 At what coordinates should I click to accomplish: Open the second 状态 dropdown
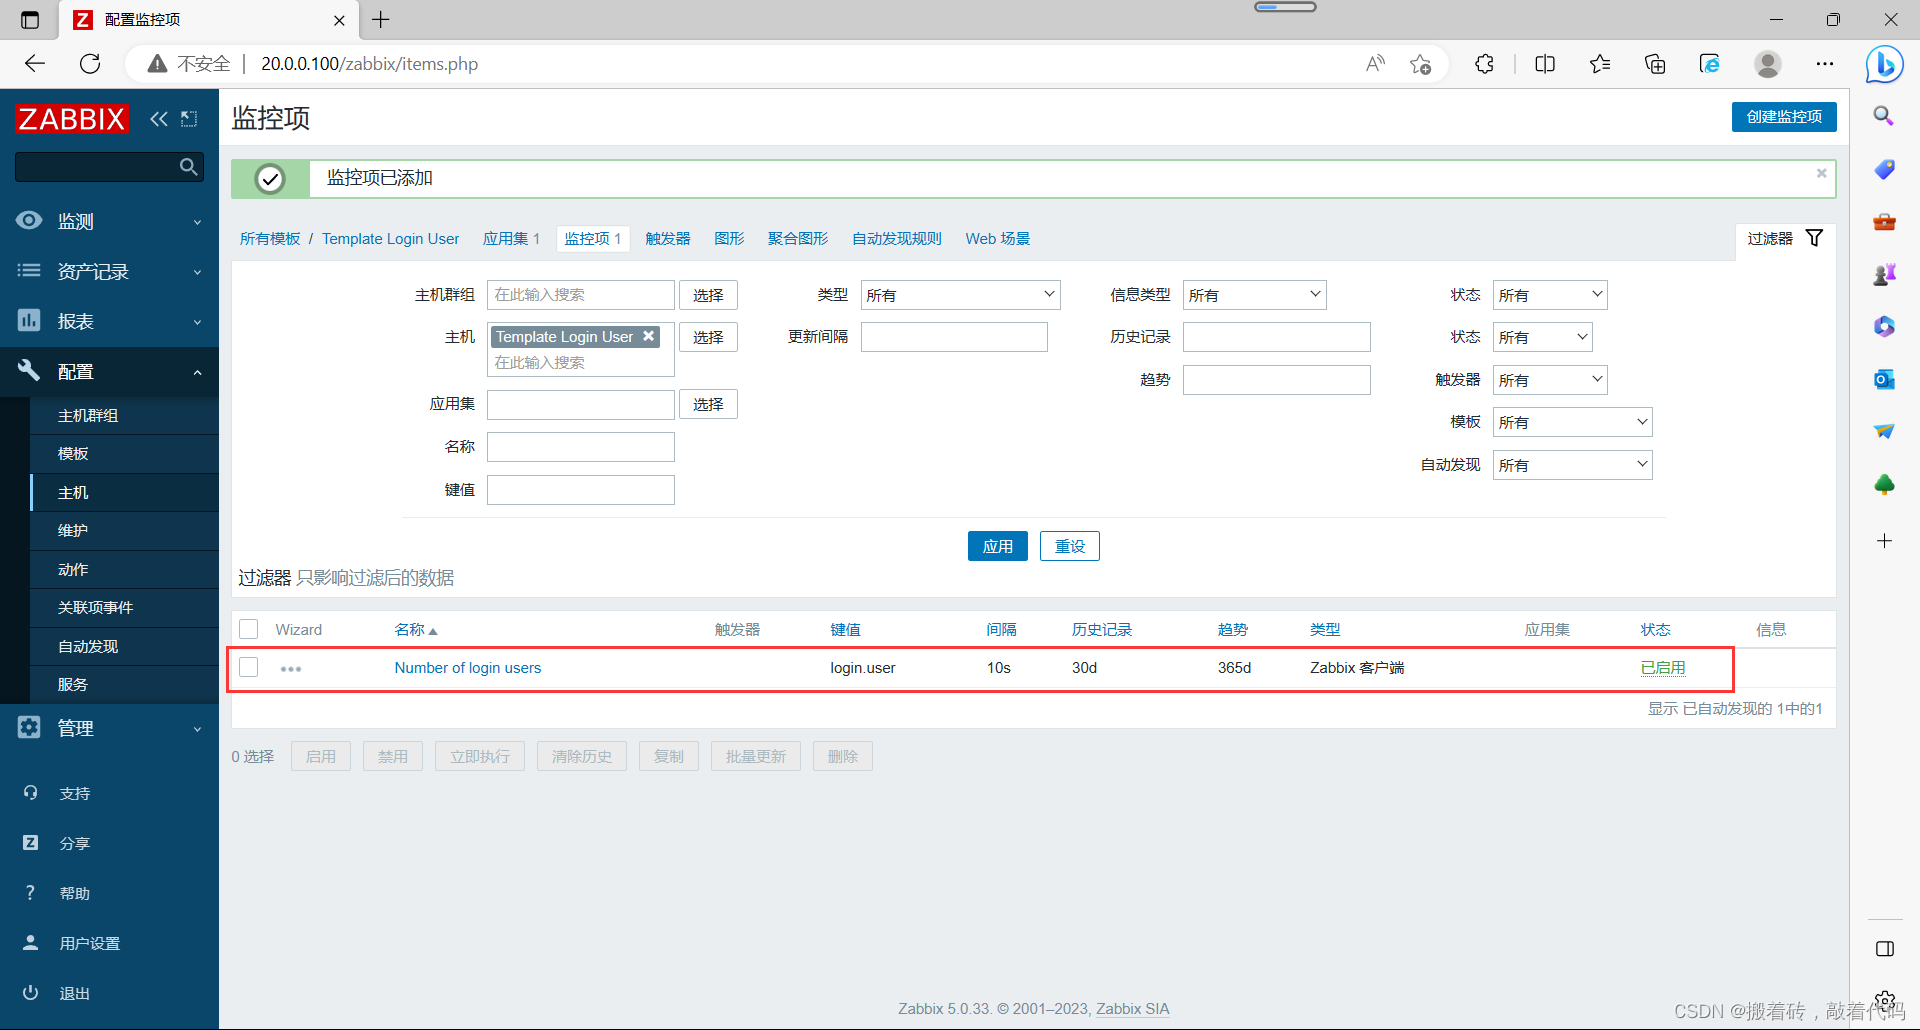[1542, 337]
